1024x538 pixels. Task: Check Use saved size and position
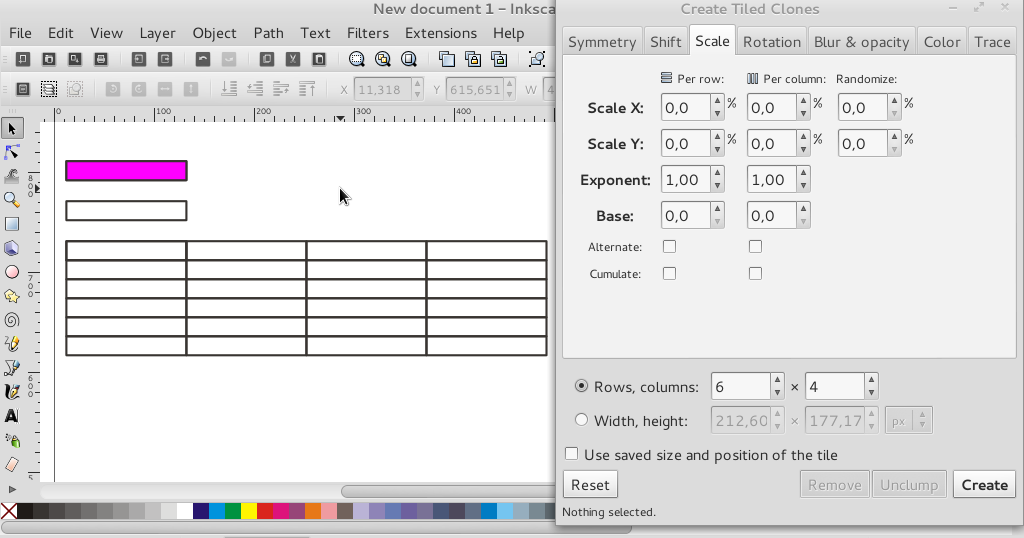(572, 454)
